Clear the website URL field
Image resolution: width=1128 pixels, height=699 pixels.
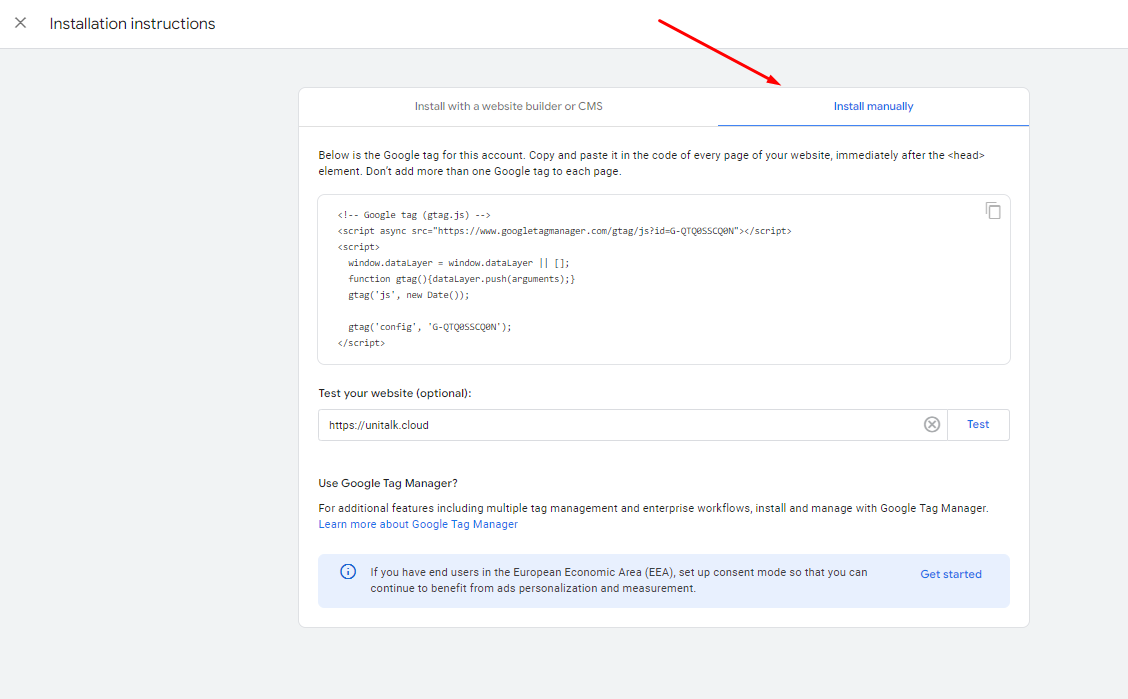click(x=931, y=425)
